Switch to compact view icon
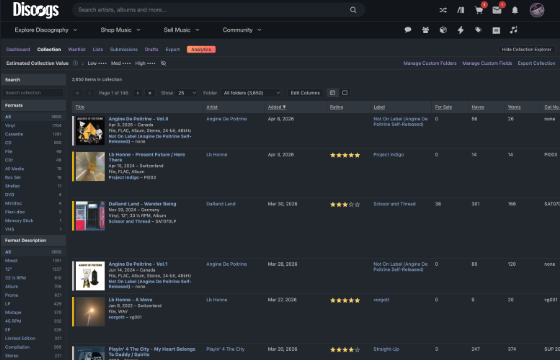Screen dimensions: 560x360 click(x=345, y=93)
